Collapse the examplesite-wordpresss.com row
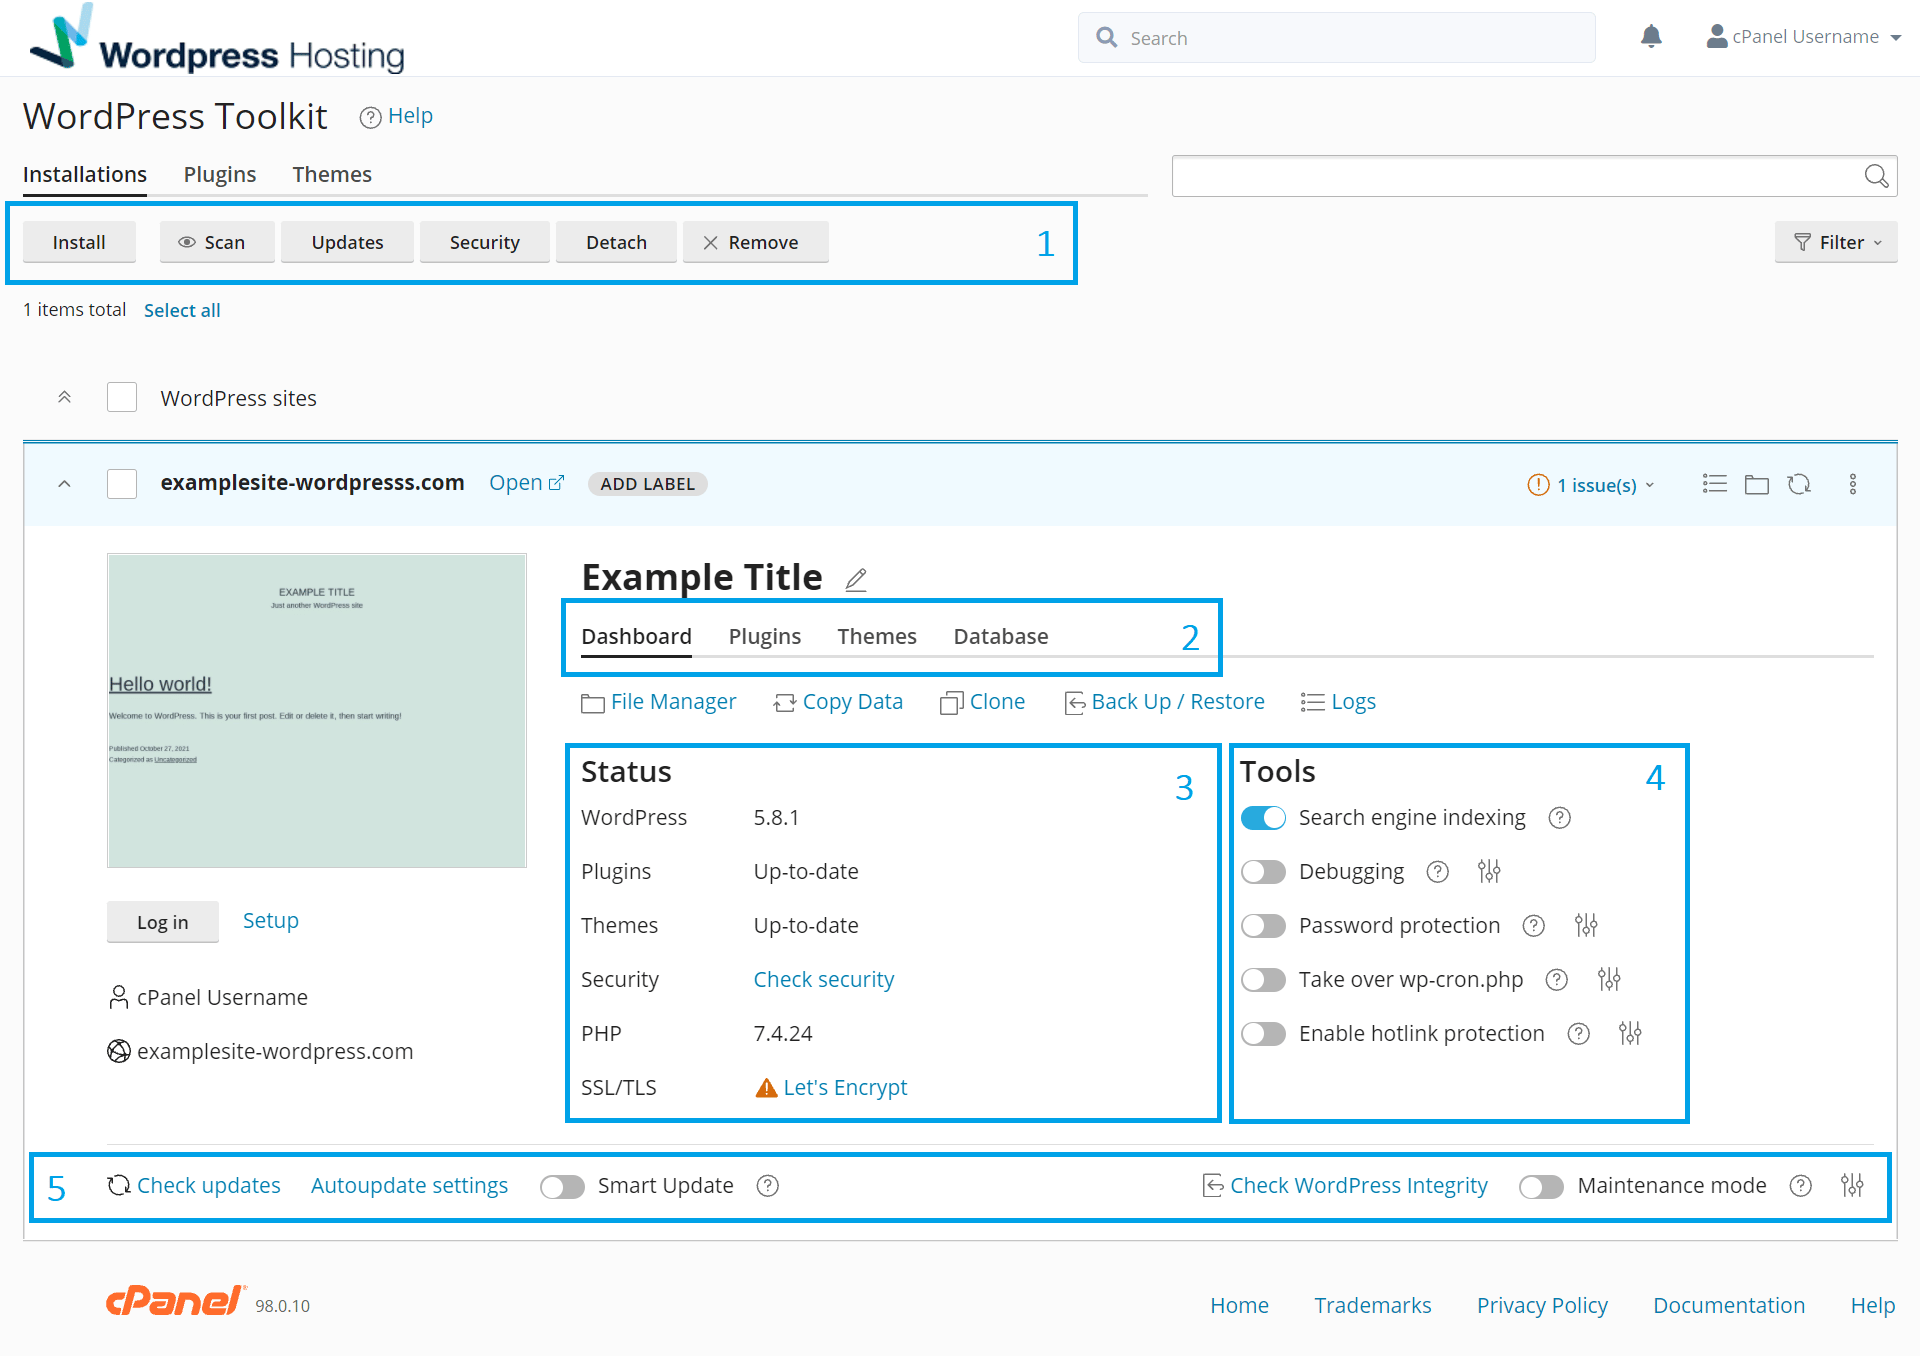 pos(64,484)
